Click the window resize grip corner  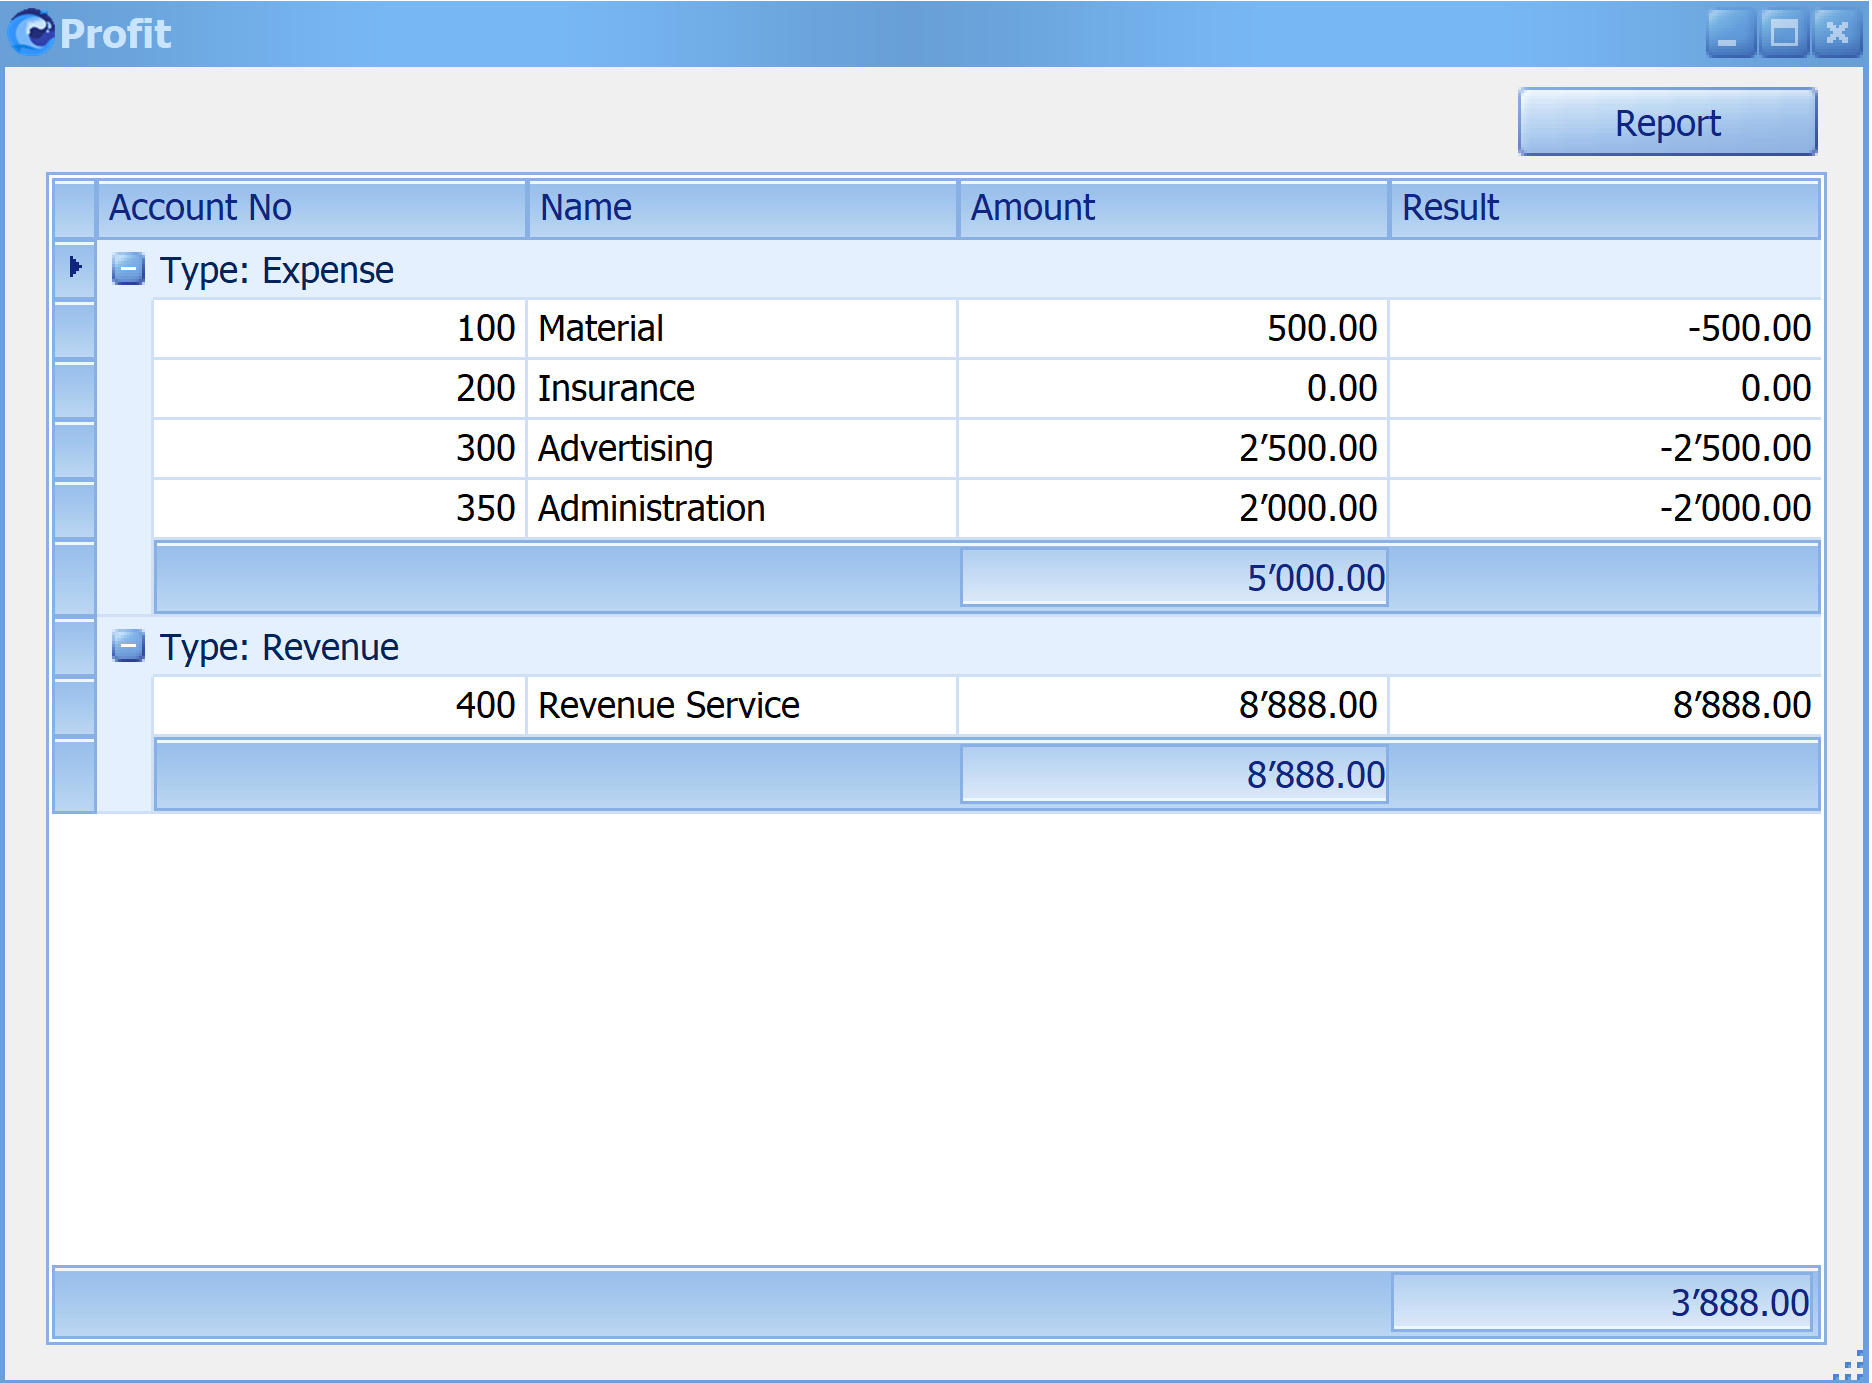tap(1850, 1366)
